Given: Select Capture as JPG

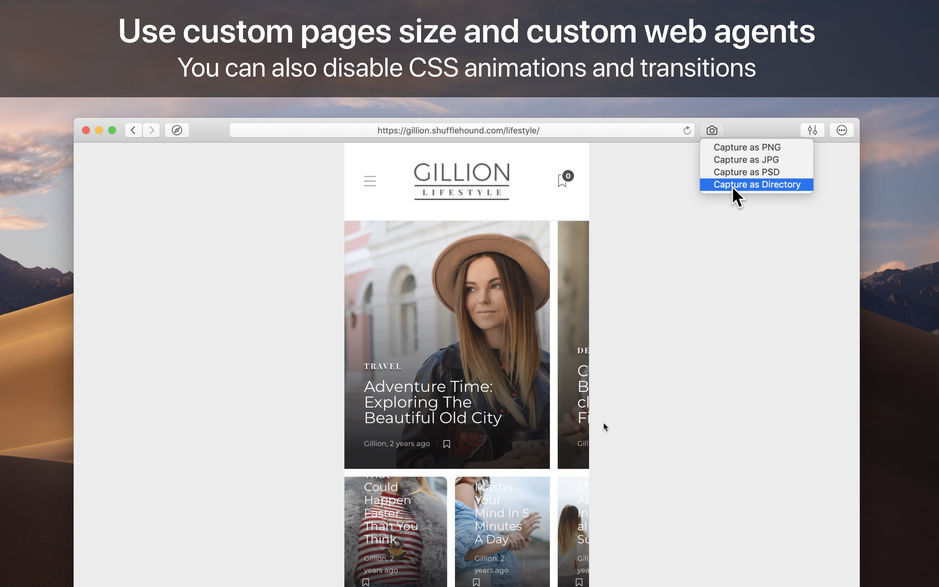Looking at the screenshot, I should coord(742,159).
